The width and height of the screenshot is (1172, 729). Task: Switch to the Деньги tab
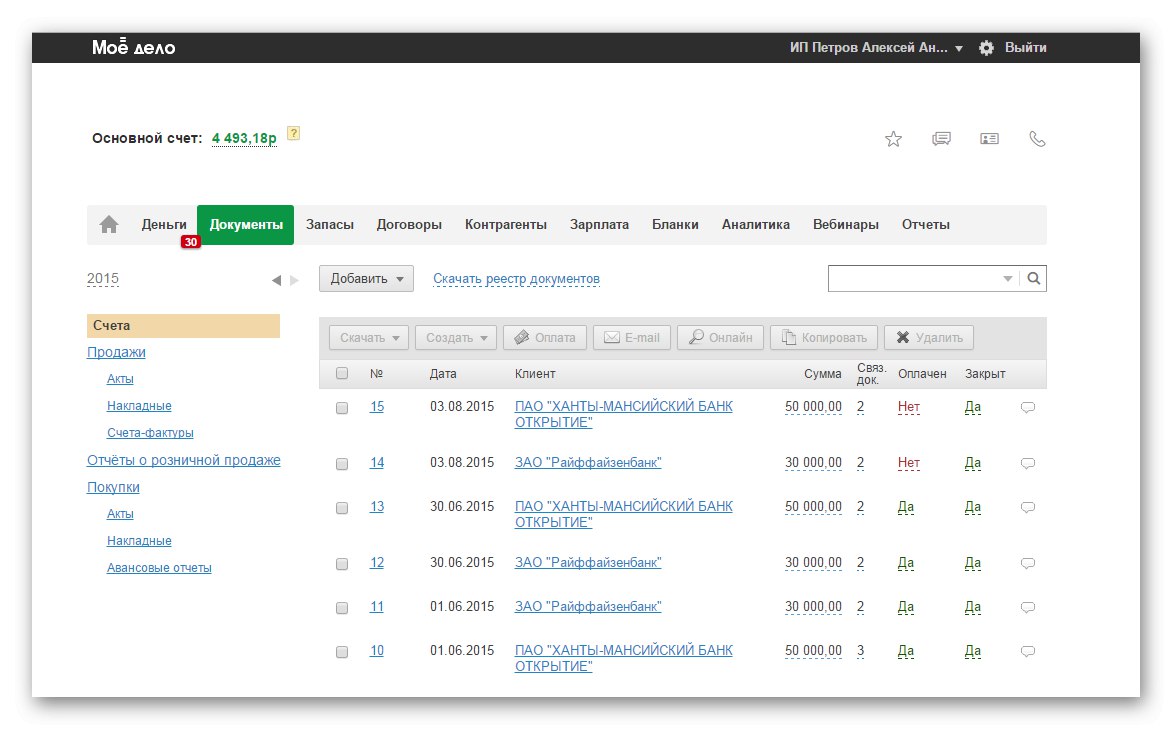click(164, 224)
